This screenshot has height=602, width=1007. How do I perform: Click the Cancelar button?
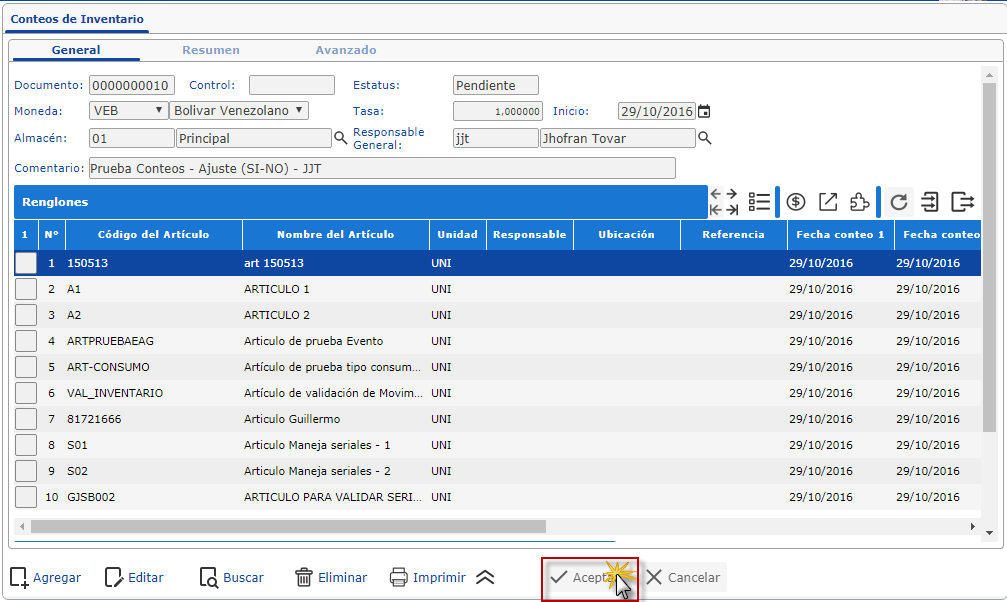click(x=683, y=577)
